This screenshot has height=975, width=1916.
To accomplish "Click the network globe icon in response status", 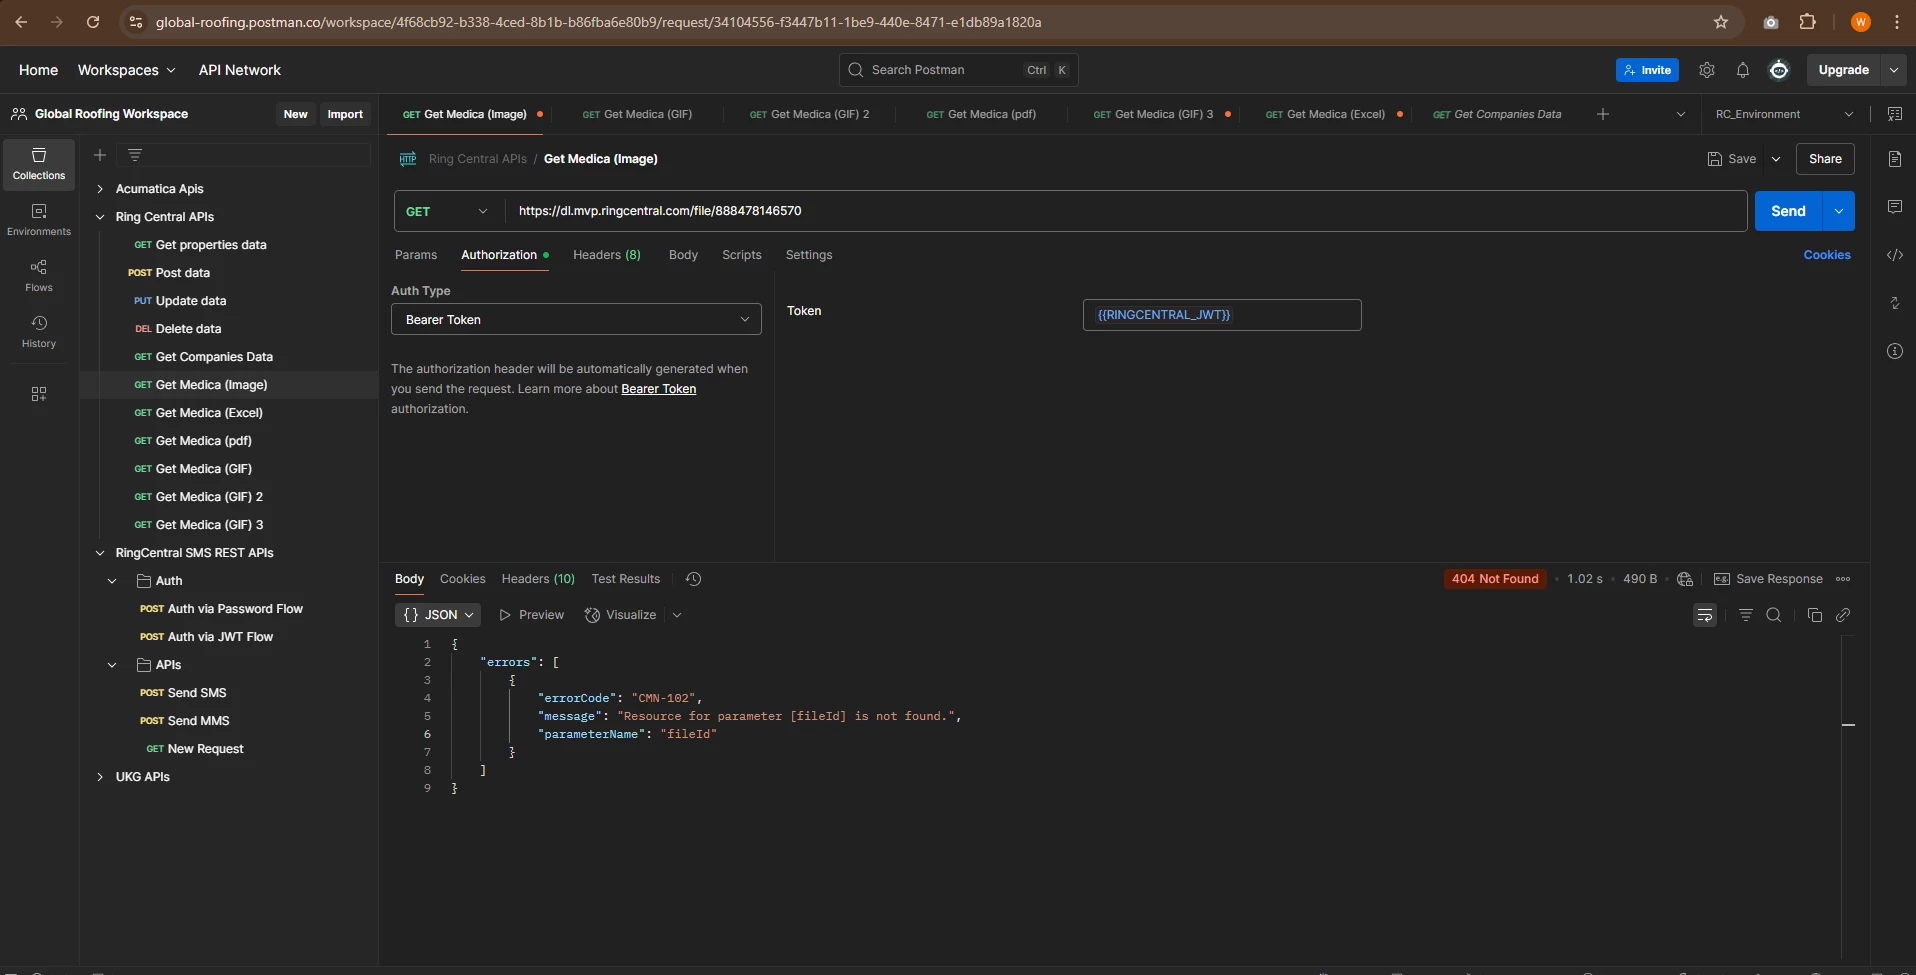I will [1685, 579].
